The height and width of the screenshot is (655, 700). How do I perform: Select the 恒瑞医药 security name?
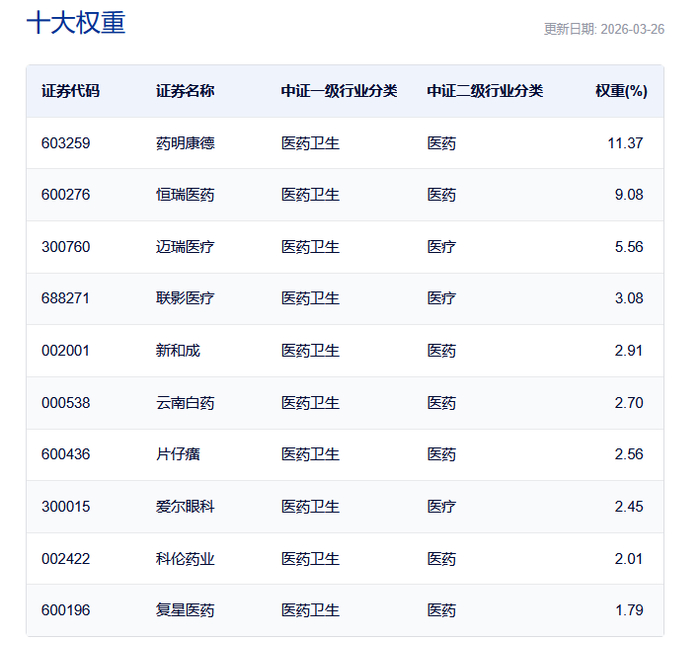185,195
